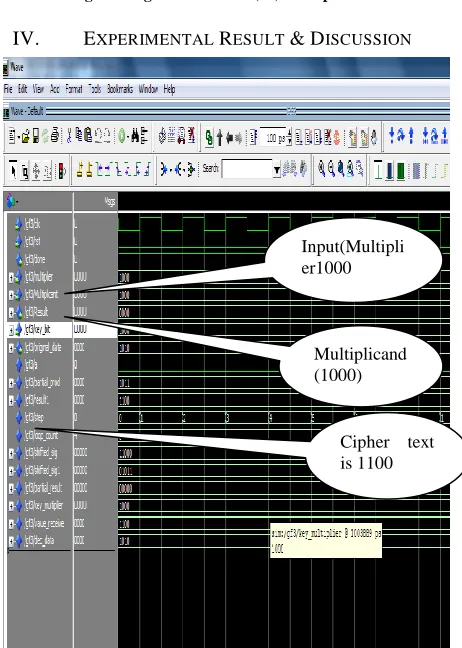Click the Zoom out magnifier icon
Screen dimensions: 462x648
tap(331, 169)
